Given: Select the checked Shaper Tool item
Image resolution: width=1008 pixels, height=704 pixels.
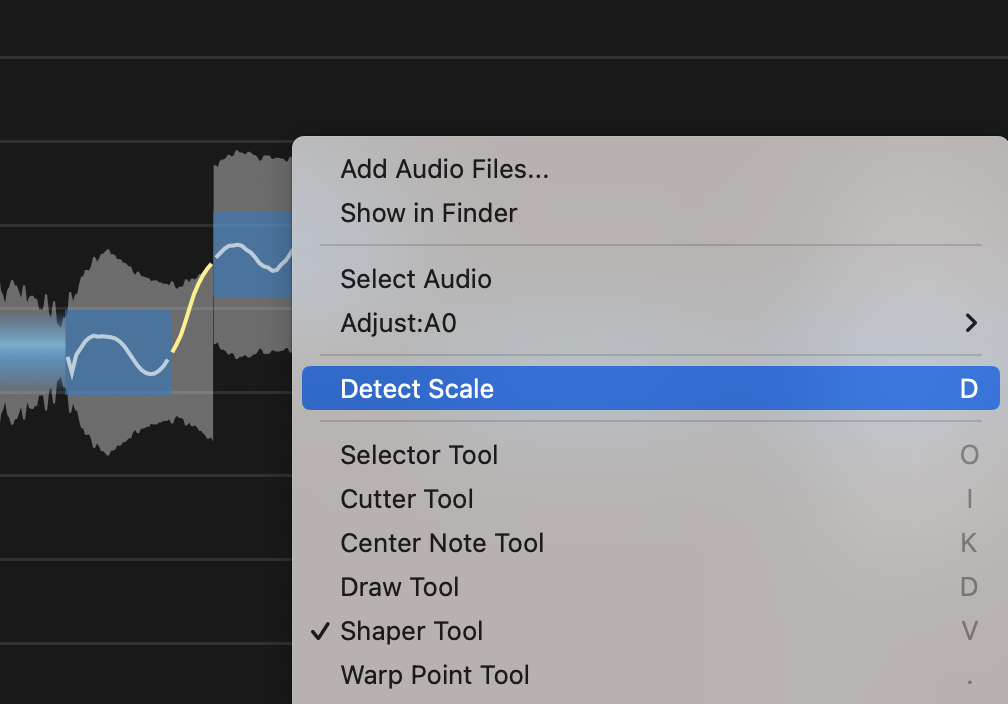Looking at the screenshot, I should [411, 631].
